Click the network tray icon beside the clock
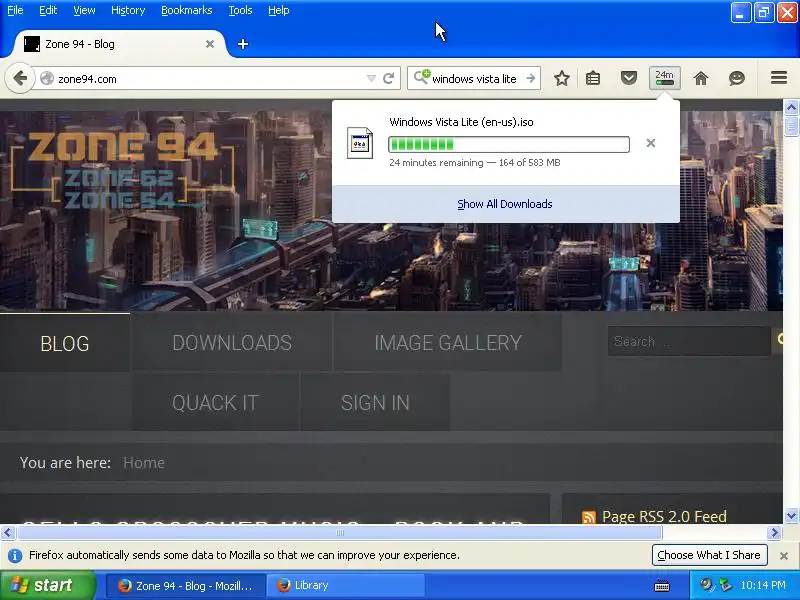The height and width of the screenshot is (600, 800). coord(725,585)
